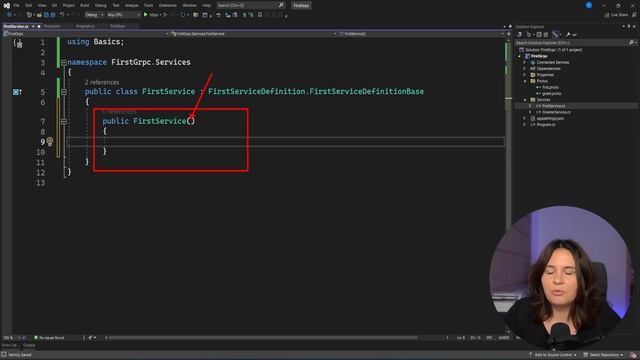Expand the Dependencies node

(x=525, y=69)
